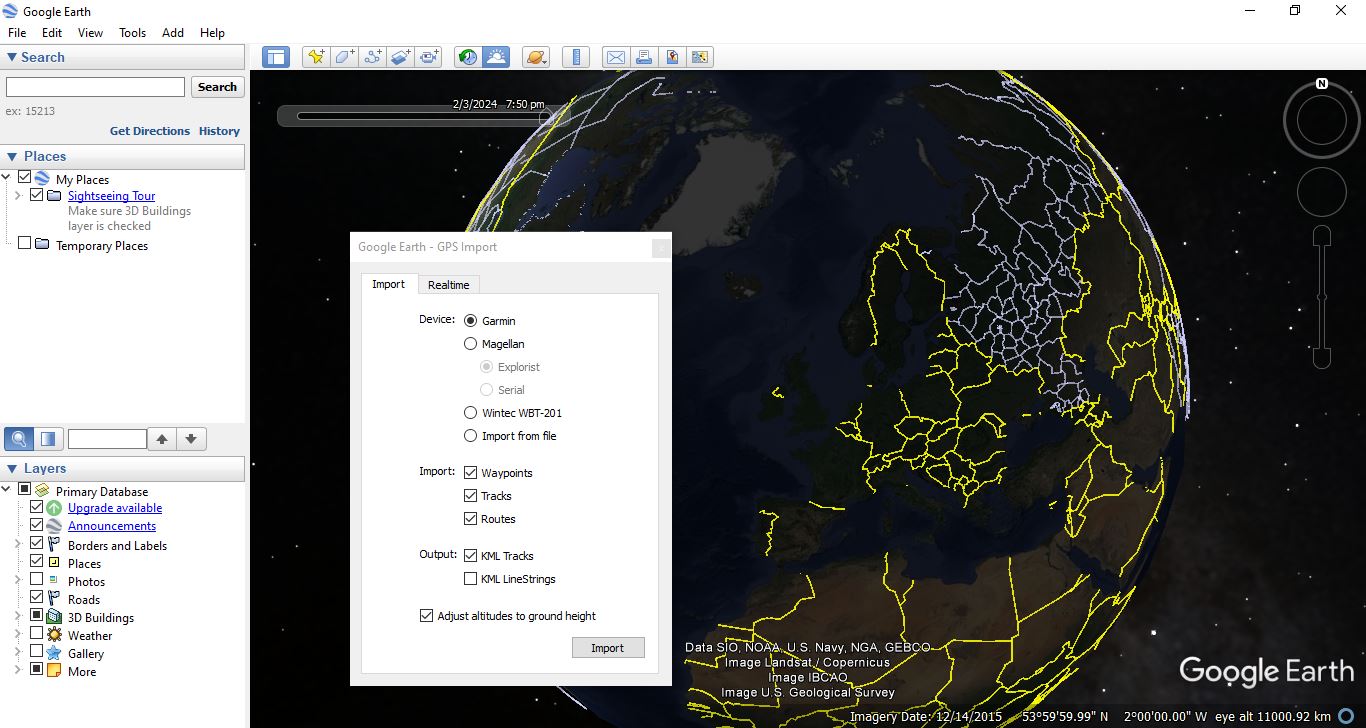The width and height of the screenshot is (1366, 728).
Task: Enable the KML LineStrings output checkbox
Action: 470,578
